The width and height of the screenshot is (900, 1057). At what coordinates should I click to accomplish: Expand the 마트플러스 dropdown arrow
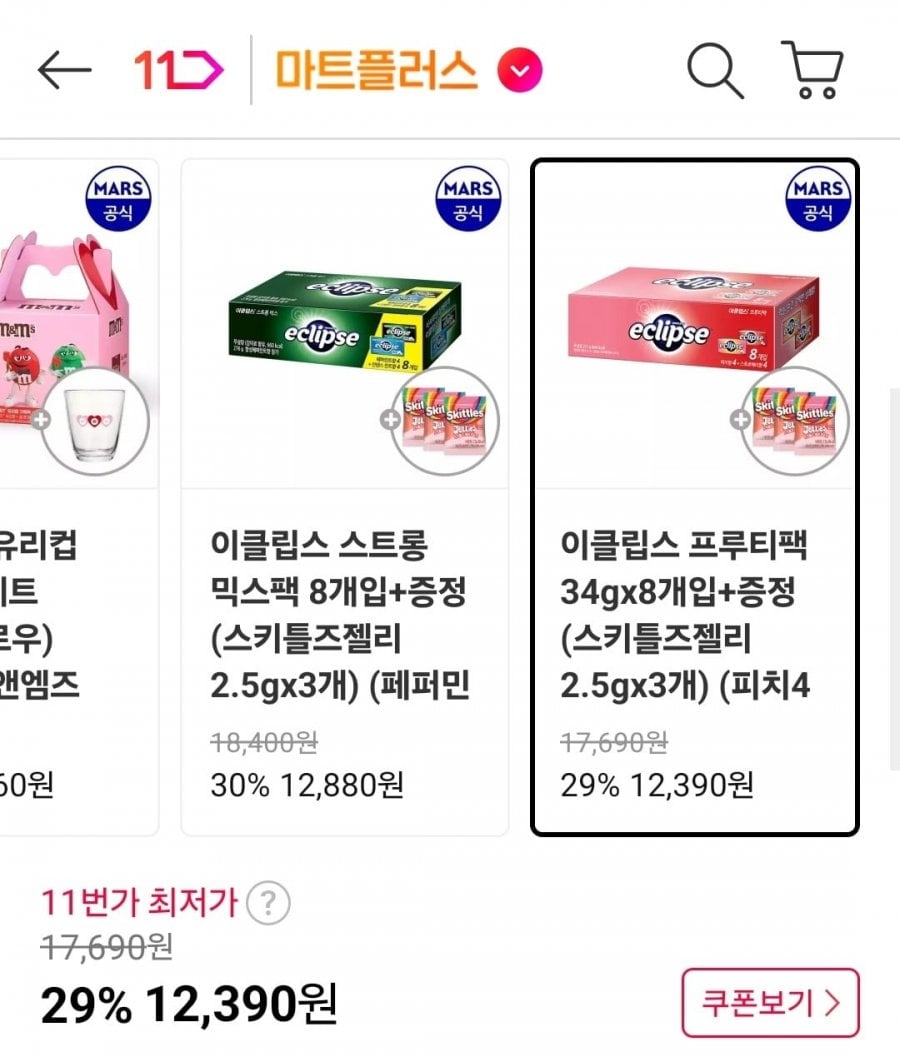click(x=519, y=71)
